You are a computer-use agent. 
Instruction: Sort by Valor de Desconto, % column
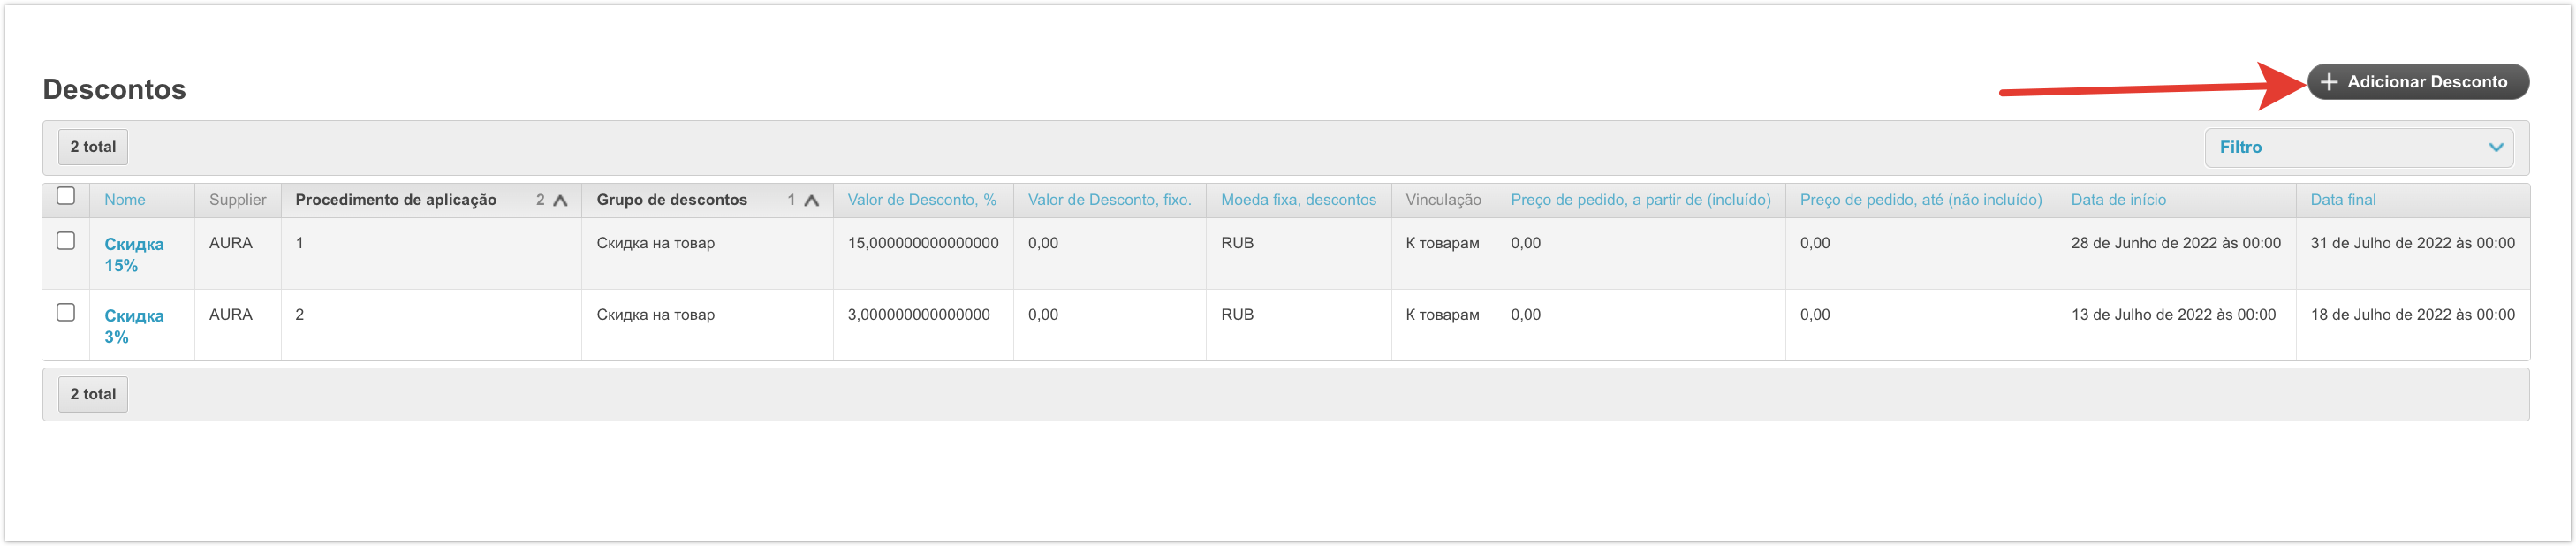pos(921,200)
